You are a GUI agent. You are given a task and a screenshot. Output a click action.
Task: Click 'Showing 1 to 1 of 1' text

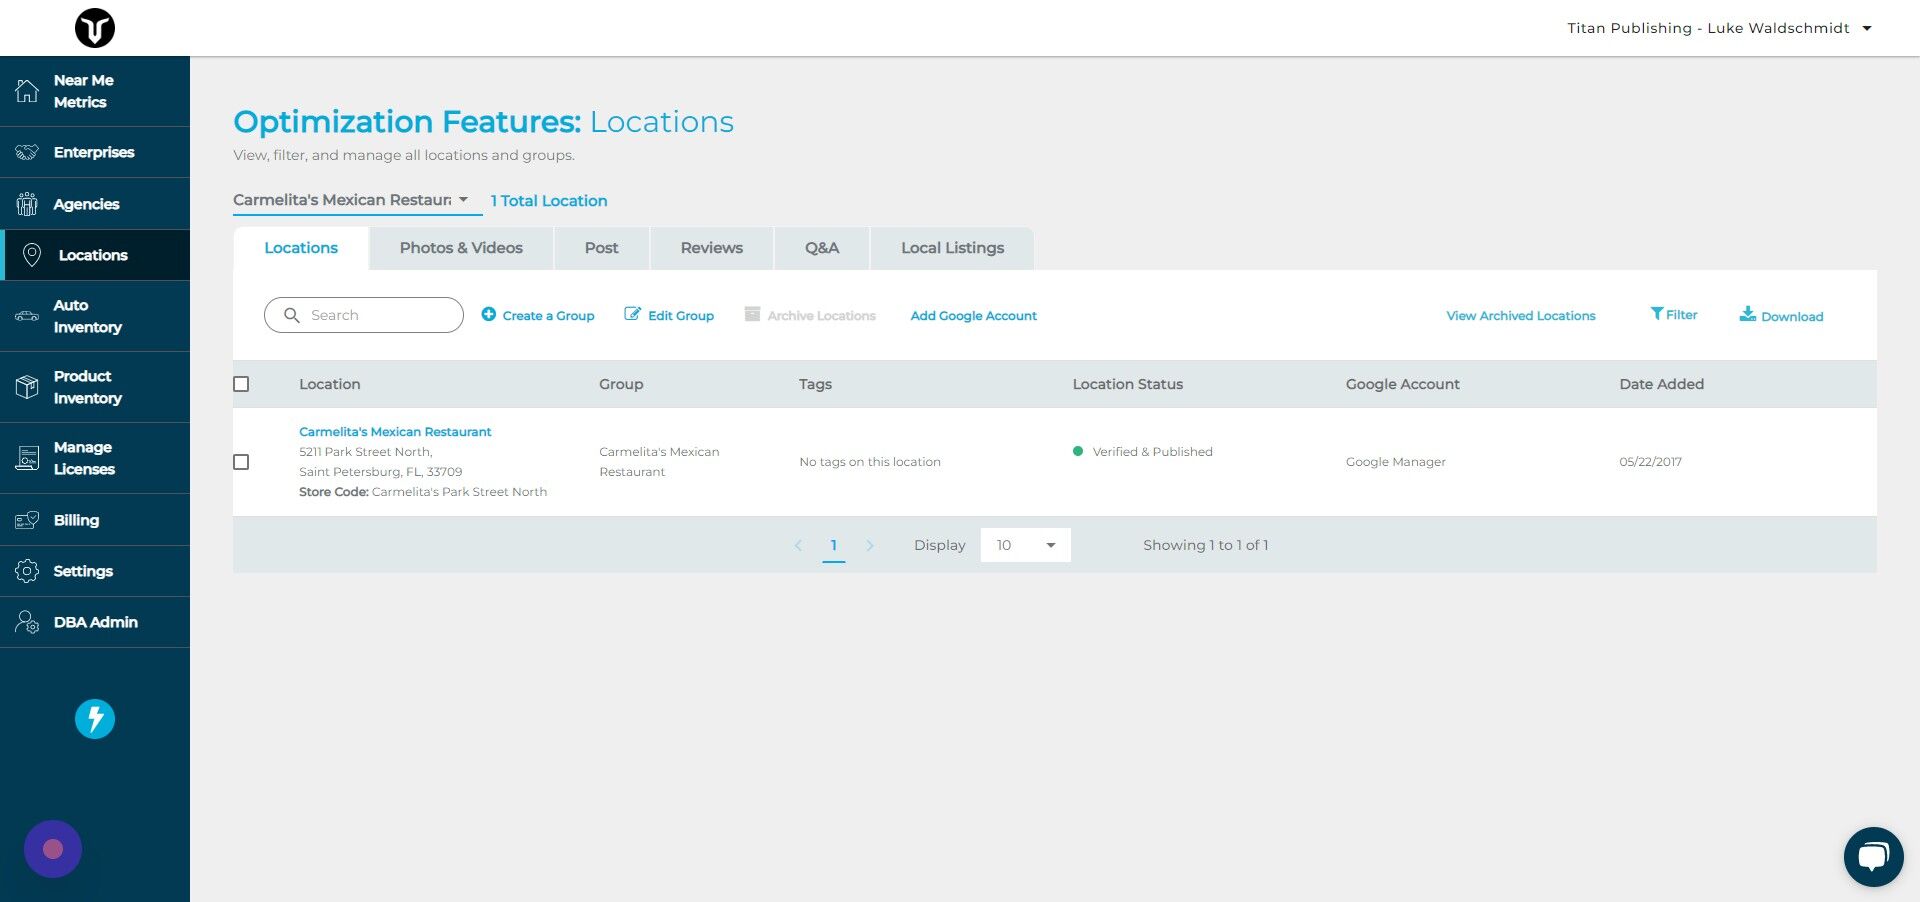(1205, 545)
